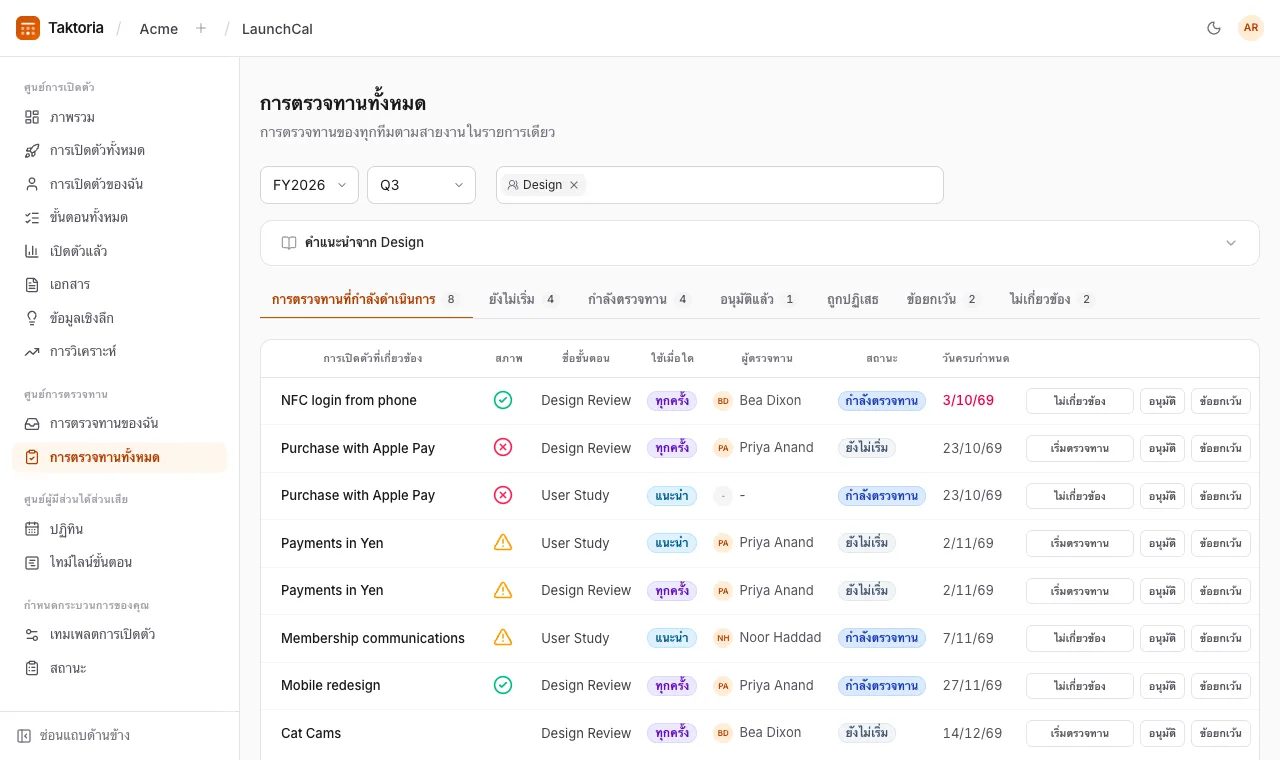Open the AR user avatar menu
Image resolution: width=1280 pixels, height=760 pixels.
(x=1251, y=28)
